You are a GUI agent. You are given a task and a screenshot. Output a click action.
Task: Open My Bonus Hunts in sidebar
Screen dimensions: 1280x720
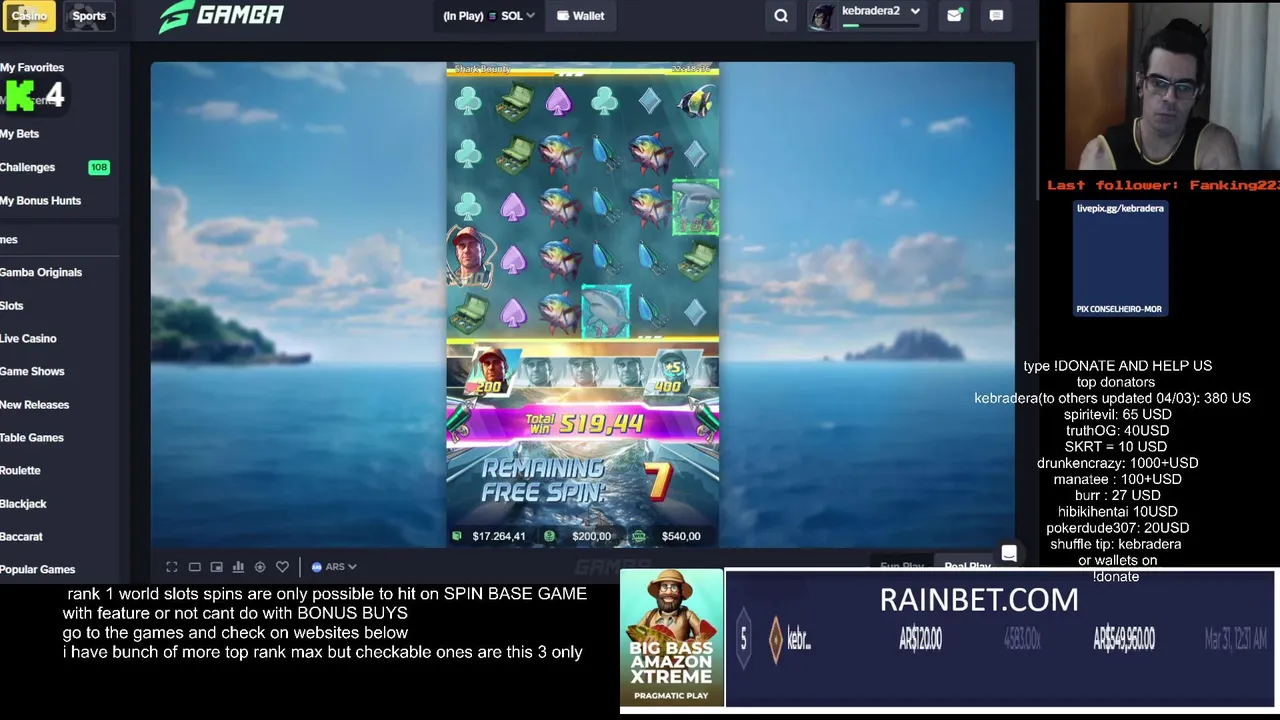pyautogui.click(x=41, y=200)
